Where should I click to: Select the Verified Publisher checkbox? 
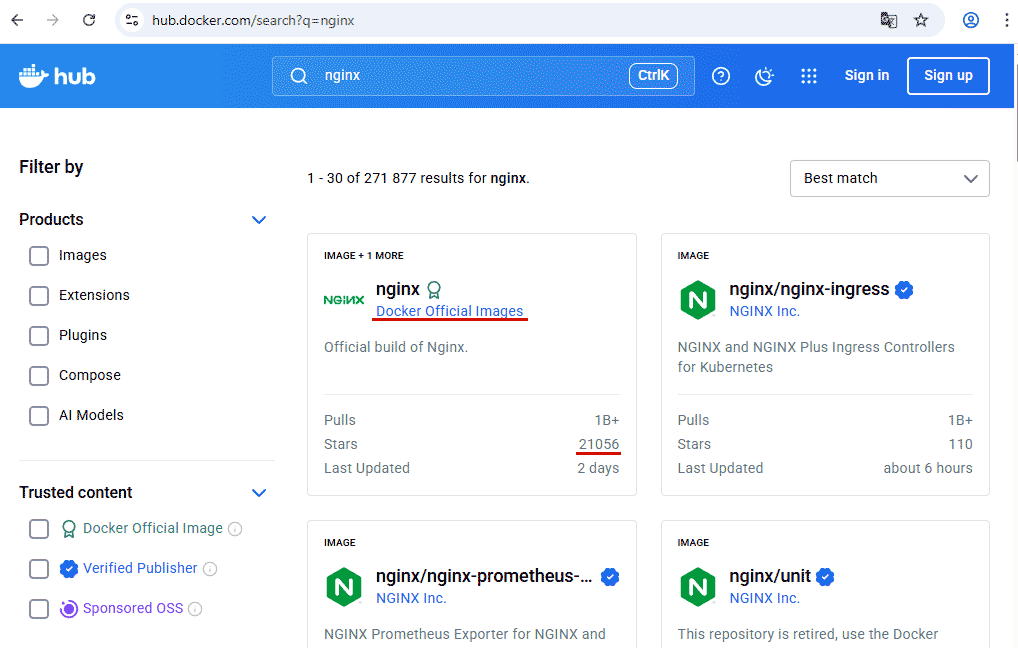[39, 569]
